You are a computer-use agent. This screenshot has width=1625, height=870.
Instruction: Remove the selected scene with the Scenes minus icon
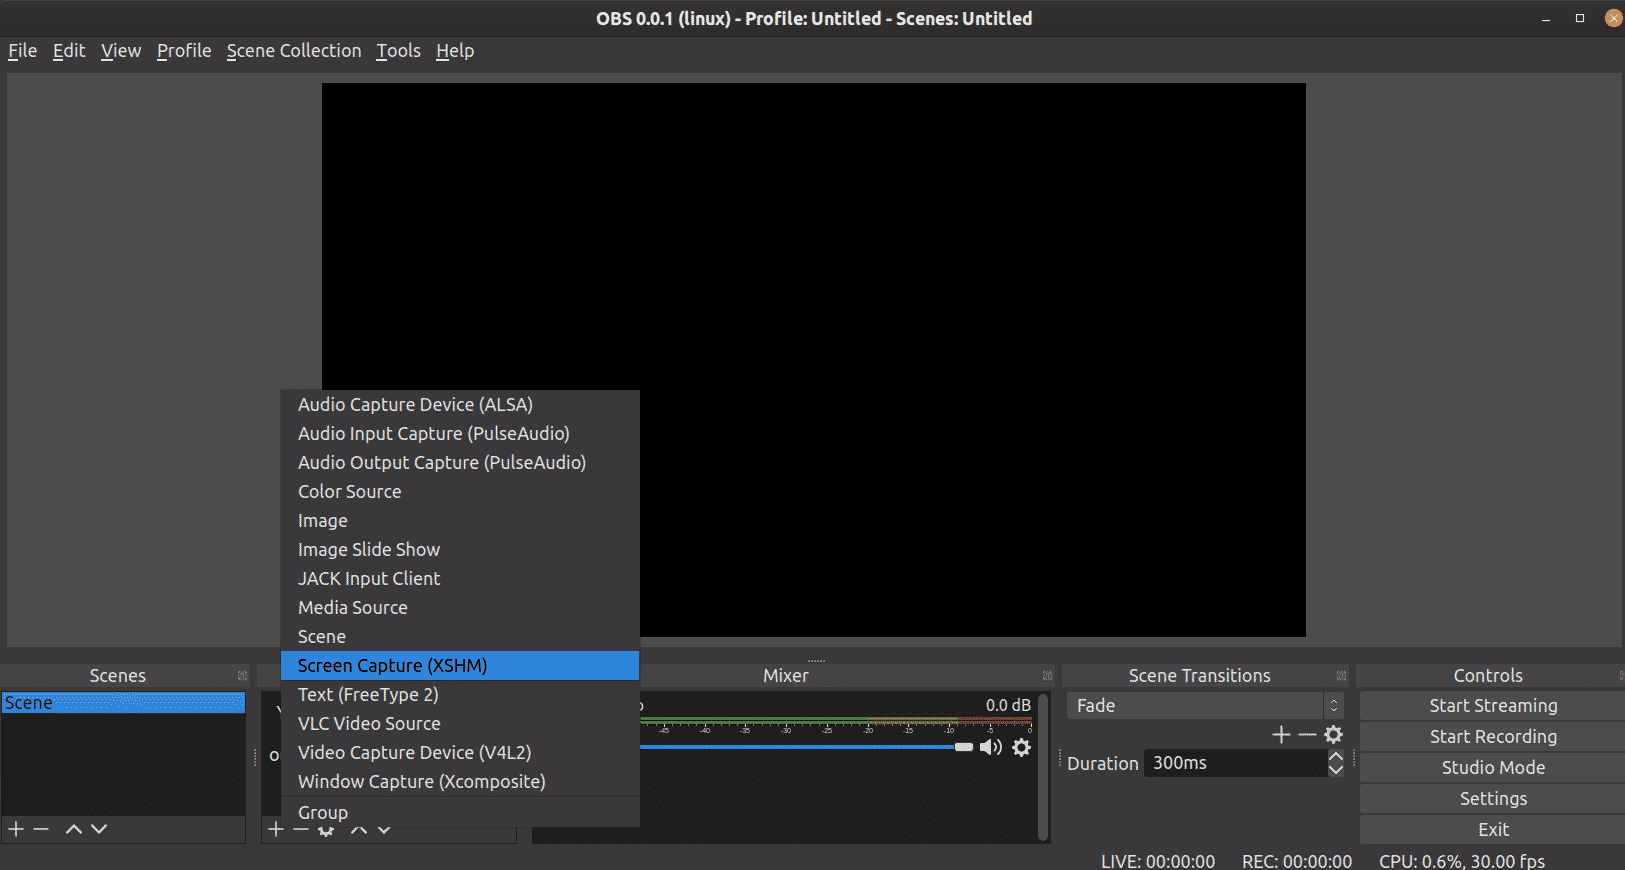click(41, 829)
